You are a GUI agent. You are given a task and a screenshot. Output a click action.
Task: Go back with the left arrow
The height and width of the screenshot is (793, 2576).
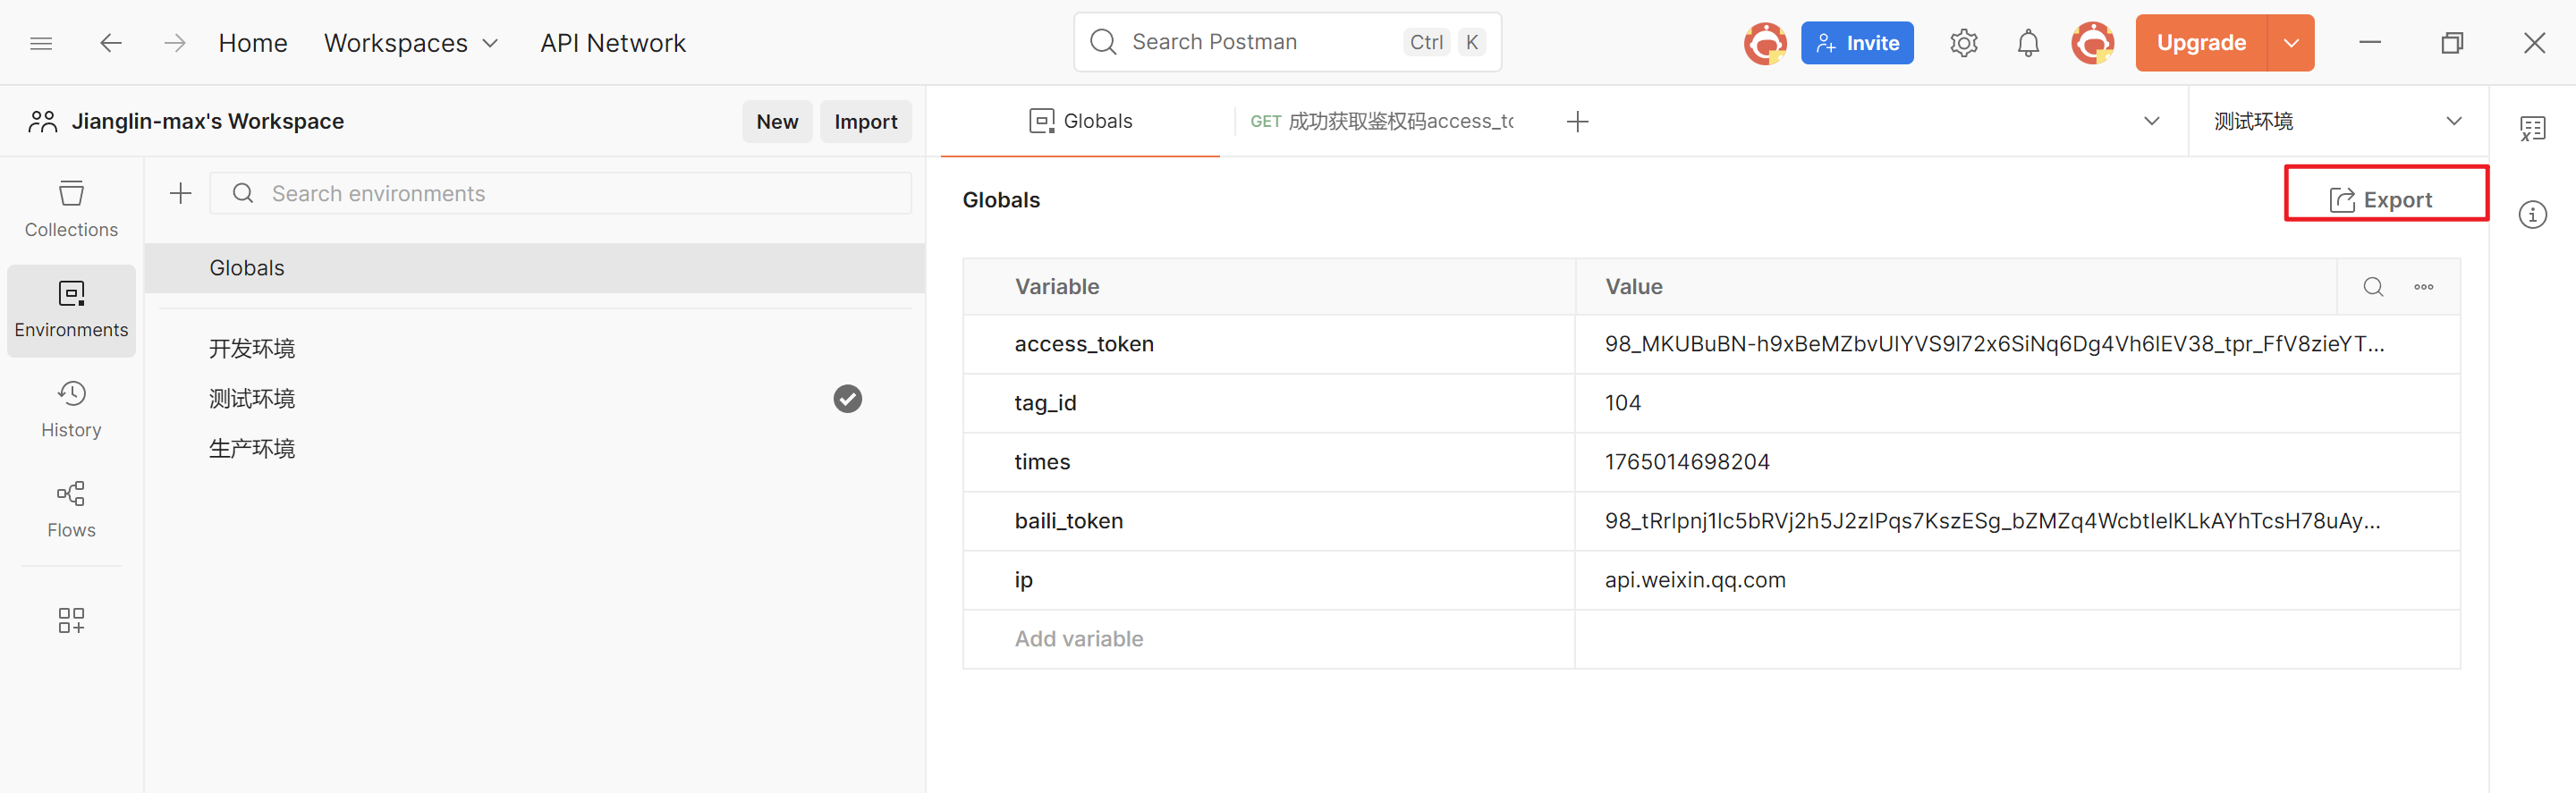click(x=111, y=43)
